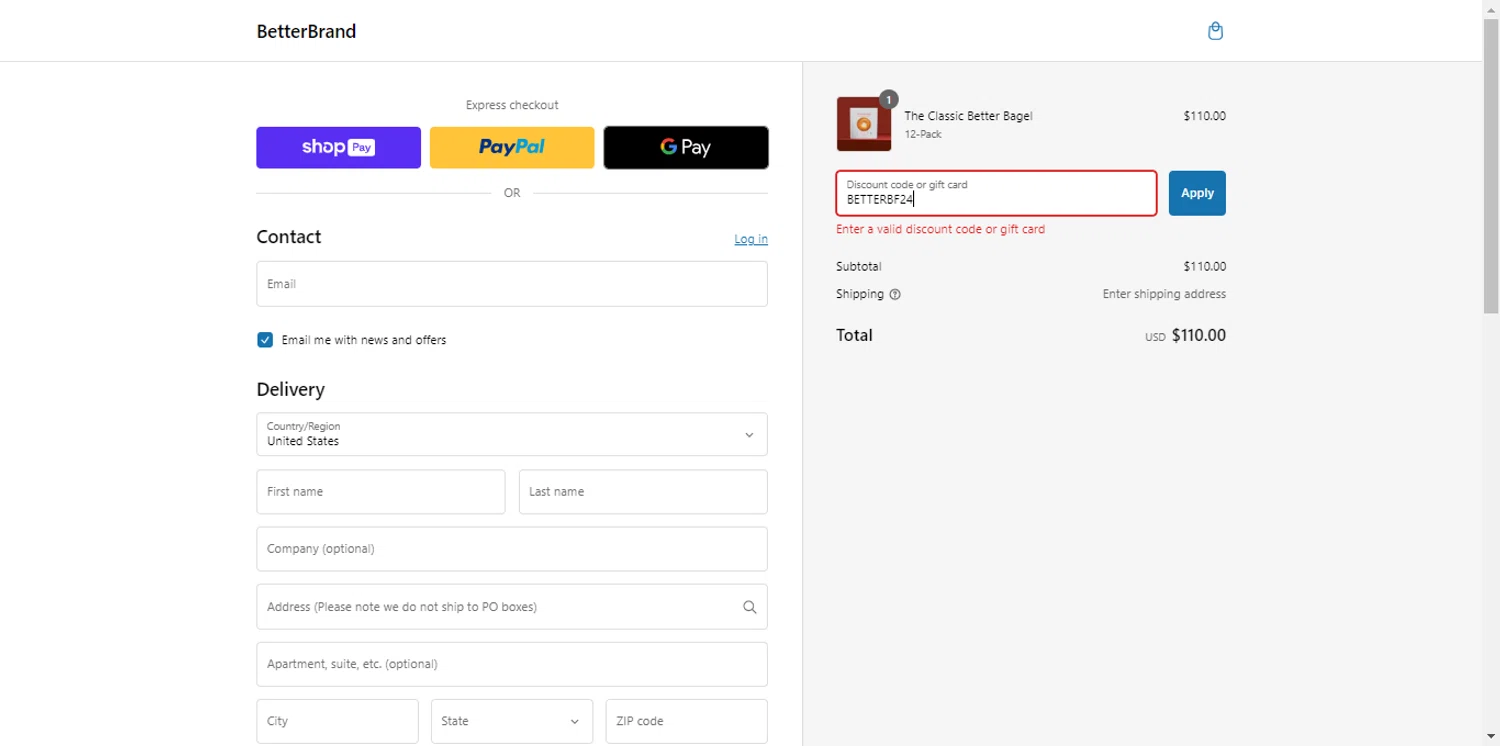Screen dimensions: 1500x746
Task: Click the address search magnifier icon
Action: click(x=749, y=607)
